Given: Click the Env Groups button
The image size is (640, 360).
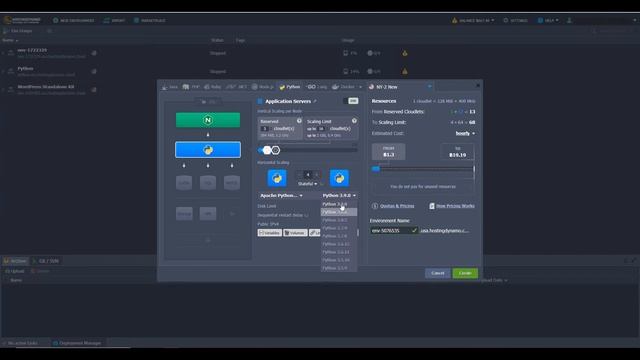Looking at the screenshot, I should pyautogui.click(x=18, y=31).
